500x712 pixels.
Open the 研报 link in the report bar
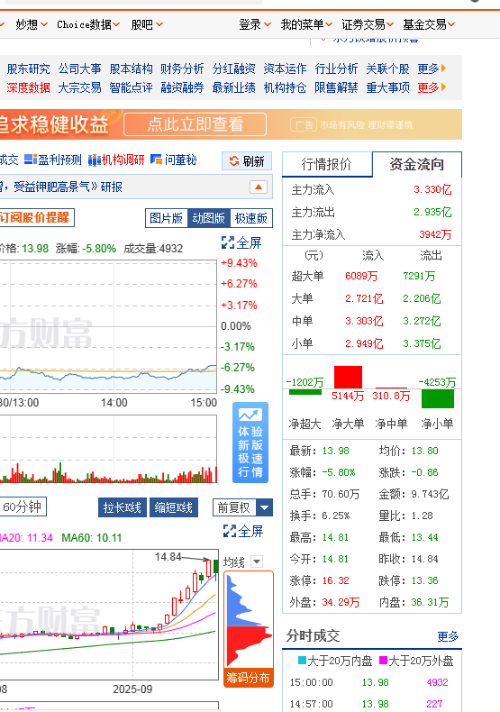pyautogui.click(x=112, y=187)
